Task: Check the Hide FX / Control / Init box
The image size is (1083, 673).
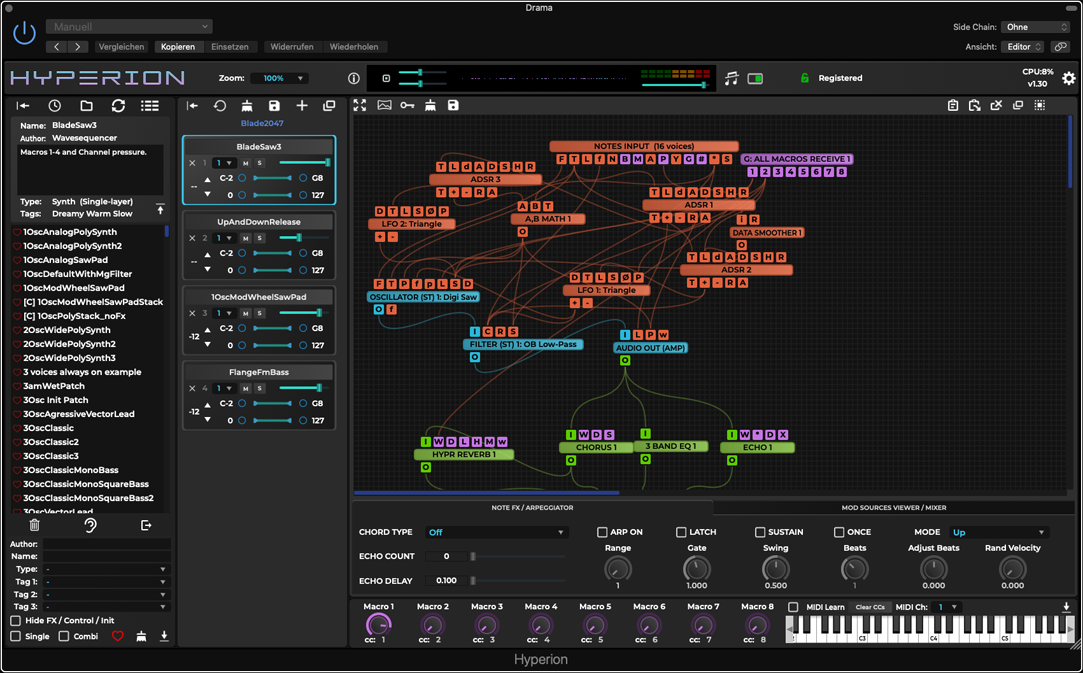Action: 16,621
